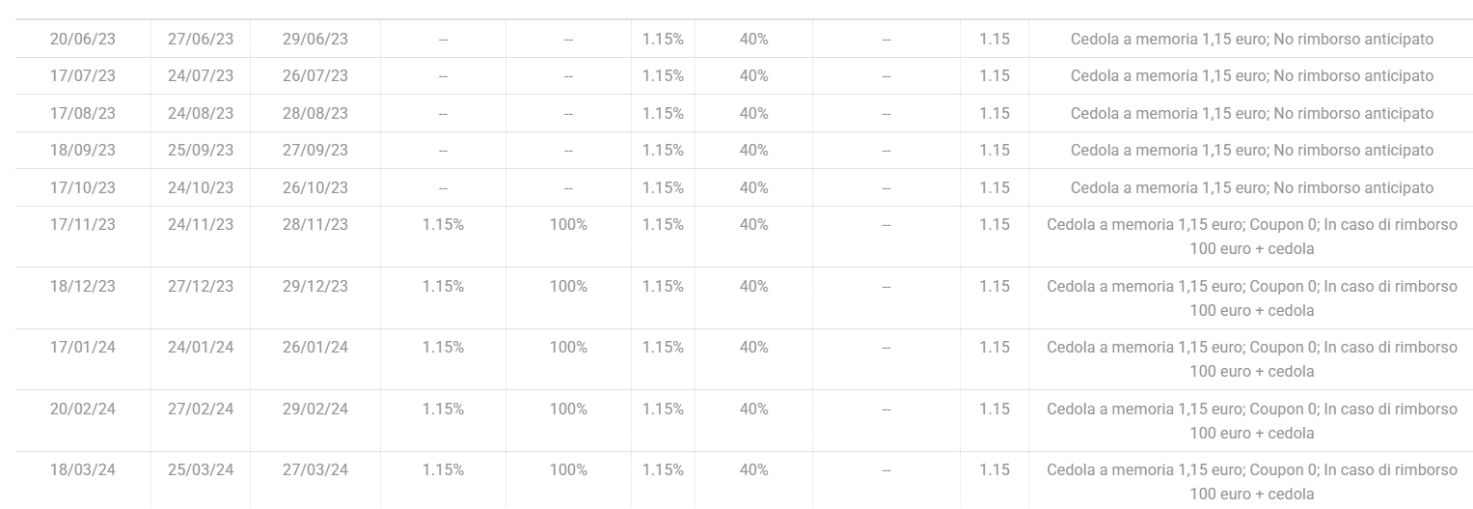Click the 100% value in 17/11/23 row
1473x509 pixels.
568,225
